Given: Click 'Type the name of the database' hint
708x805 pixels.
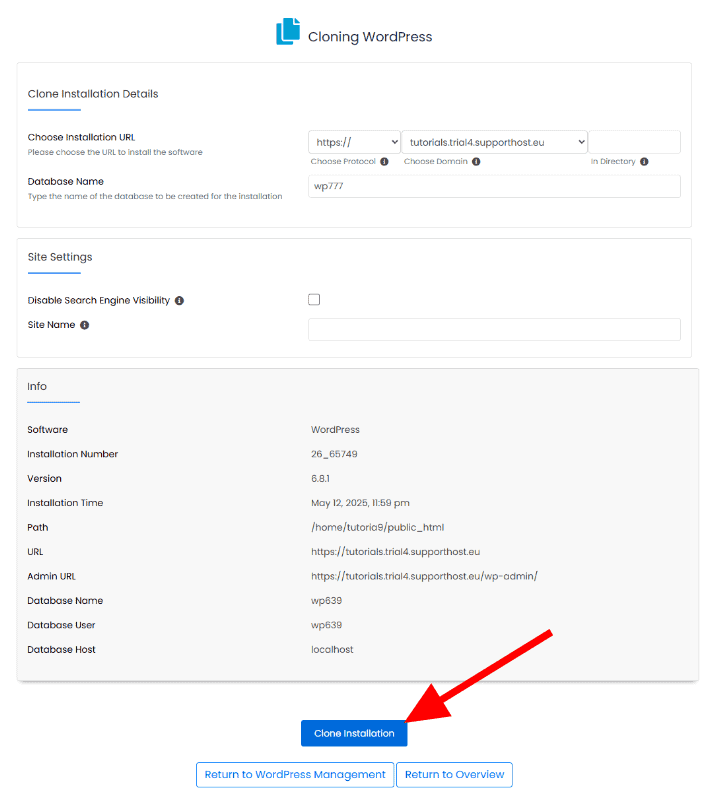Looking at the screenshot, I should click(x=155, y=196).
